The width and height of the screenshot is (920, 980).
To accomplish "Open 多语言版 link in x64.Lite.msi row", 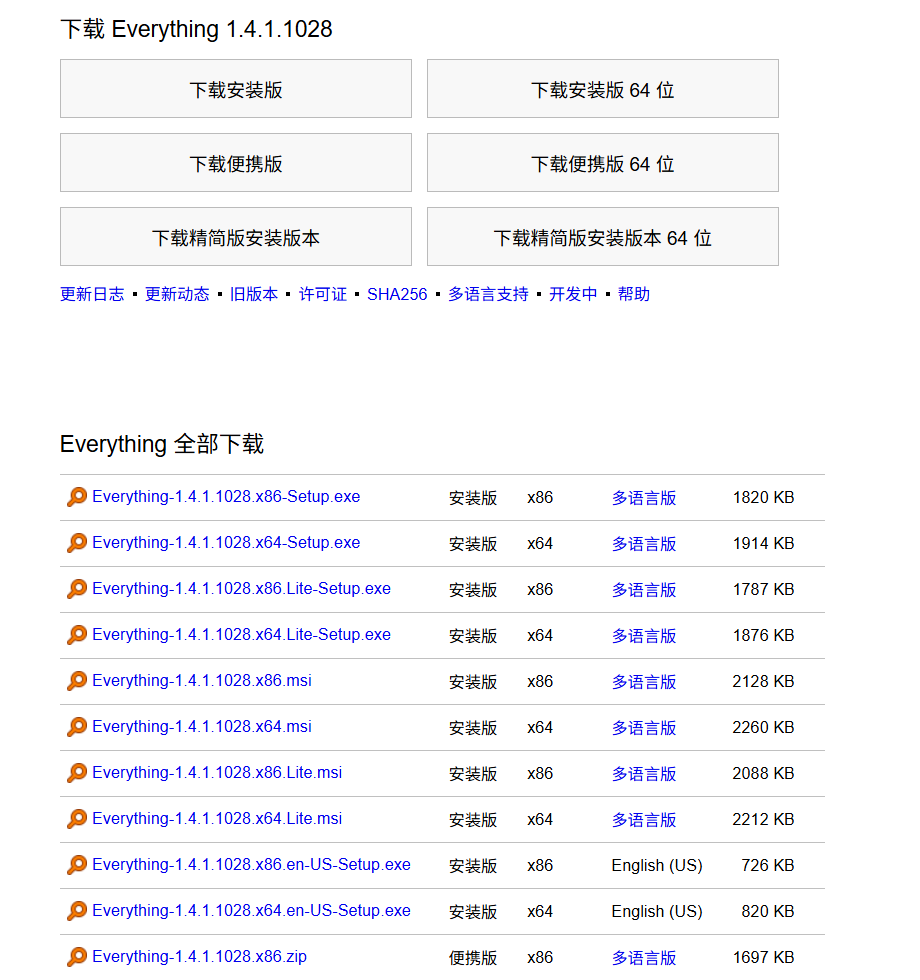I will (x=644, y=820).
